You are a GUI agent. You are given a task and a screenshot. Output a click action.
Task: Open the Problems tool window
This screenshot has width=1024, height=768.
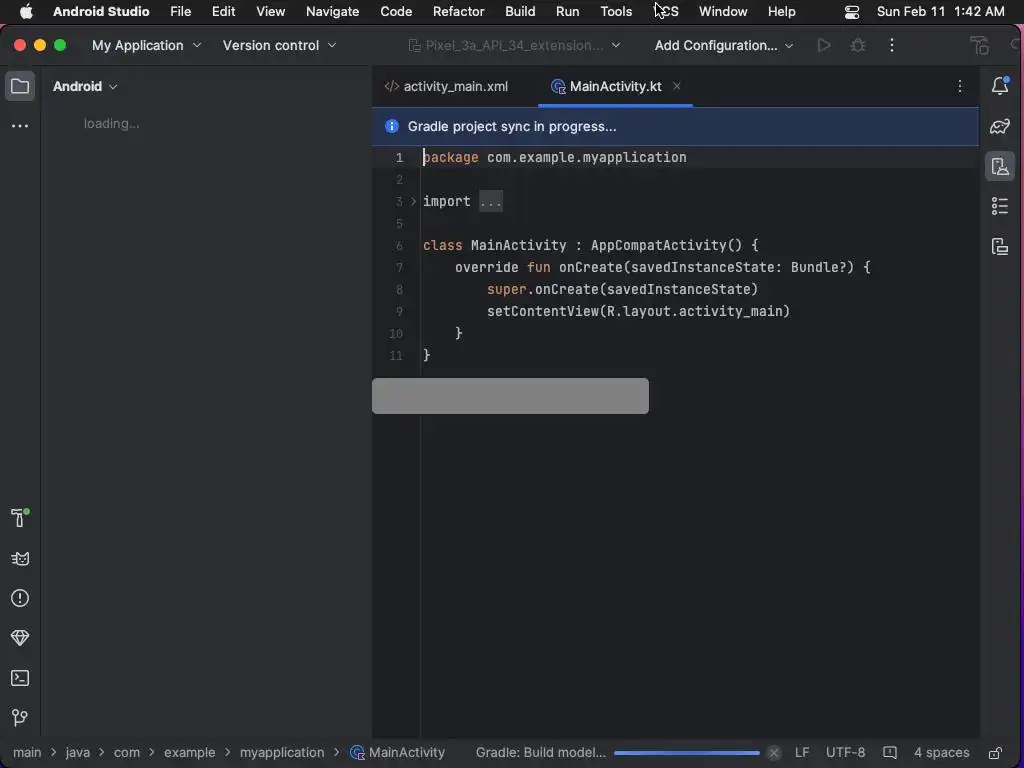click(x=20, y=598)
